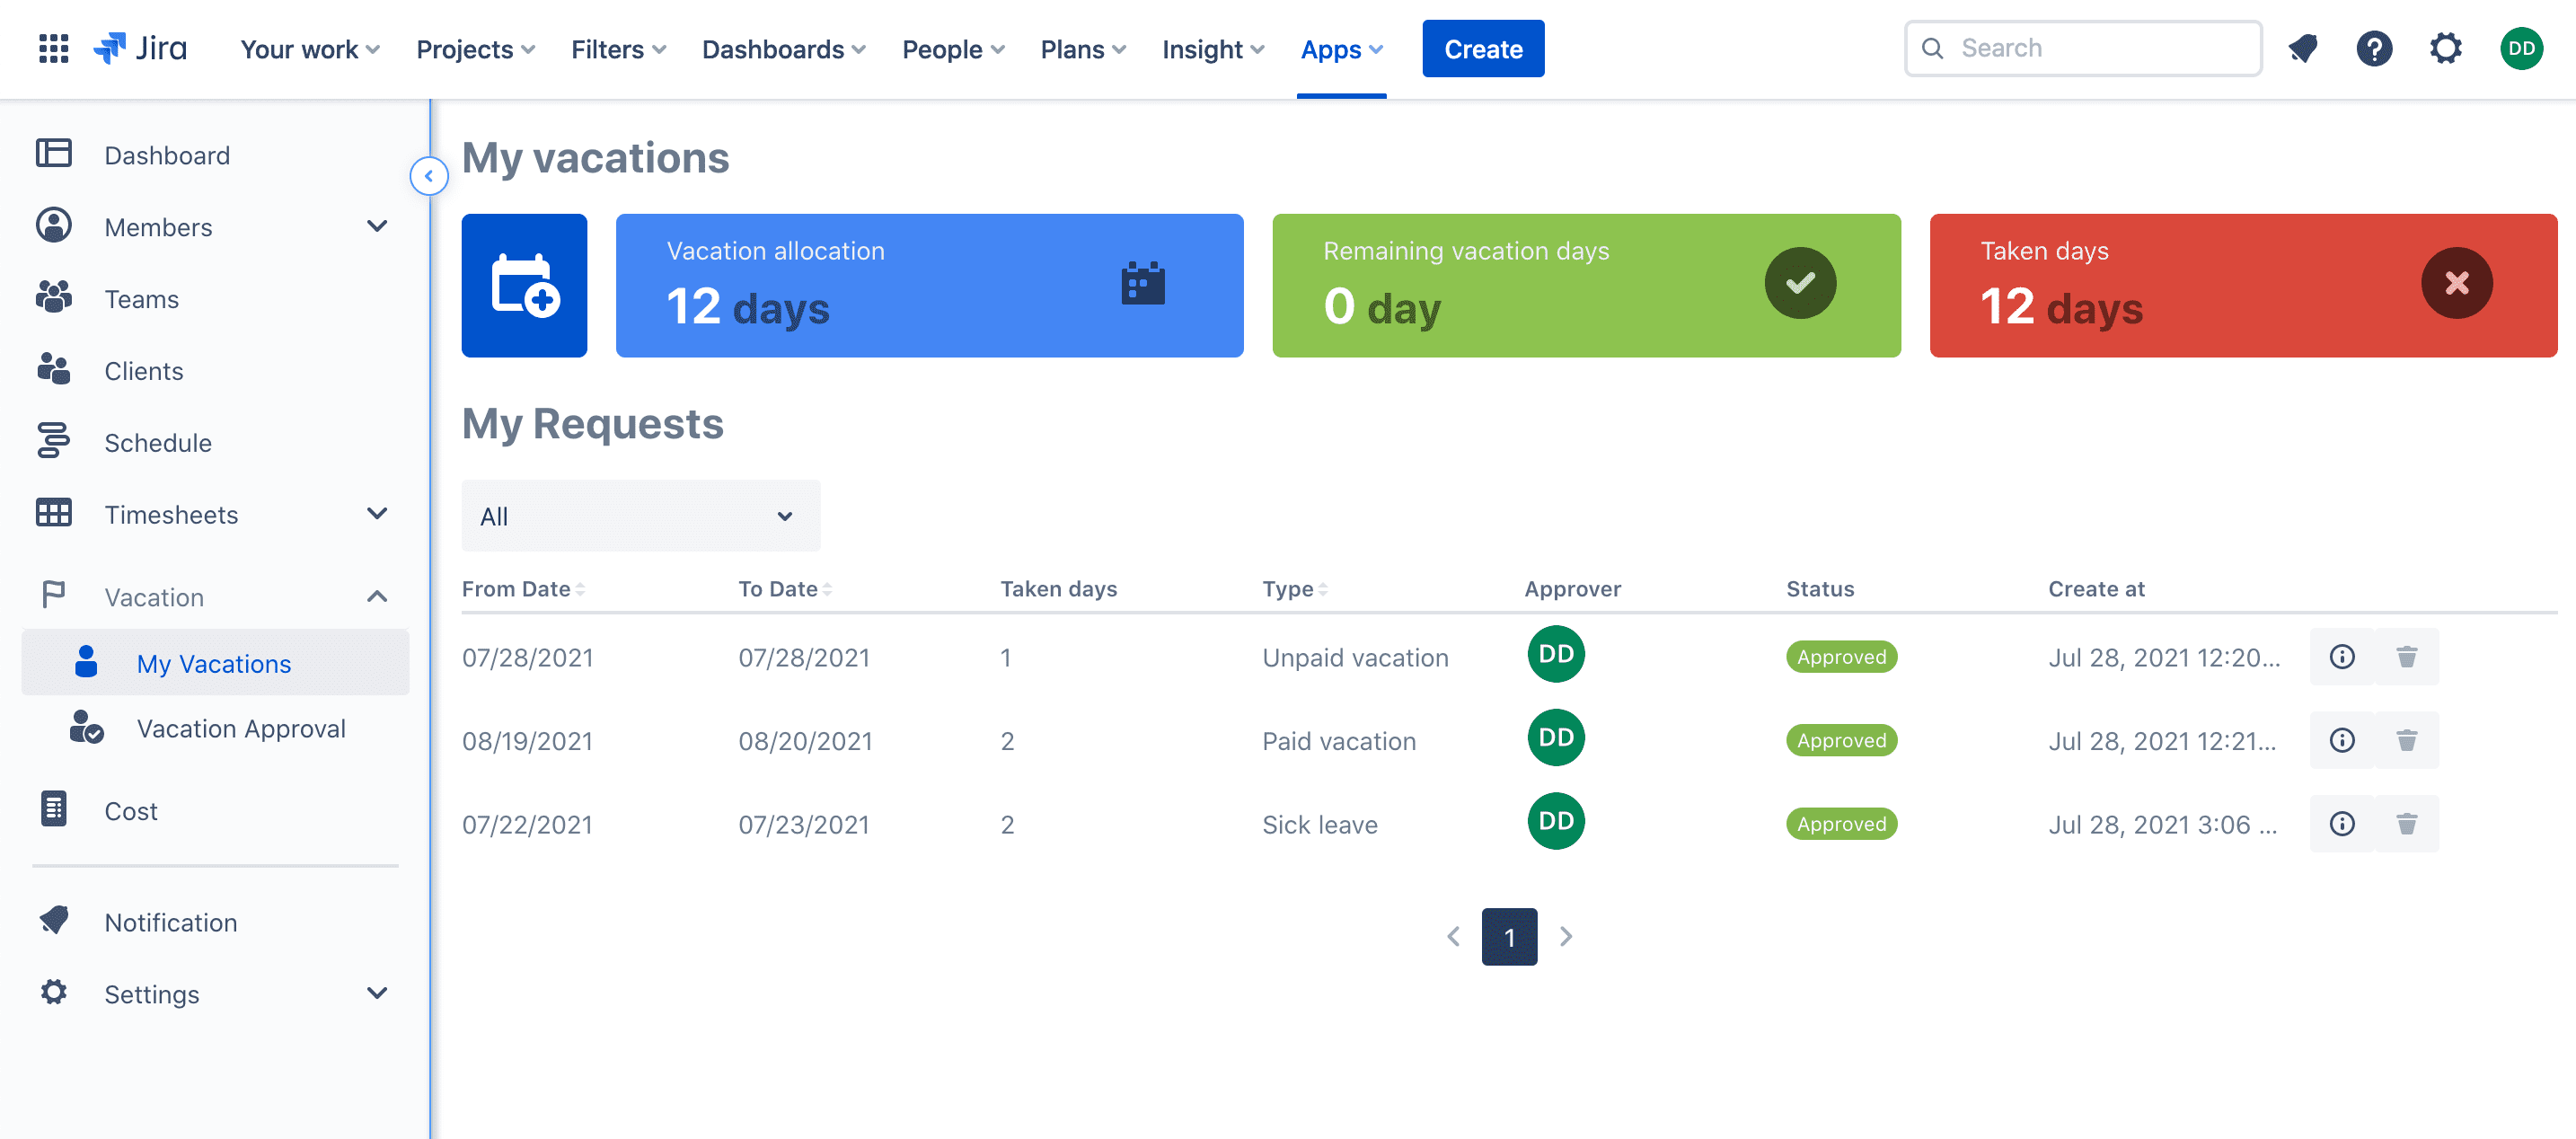The width and height of the screenshot is (2576, 1139).
Task: Click DD approver avatar in Paid vacation row
Action: coord(1556,738)
